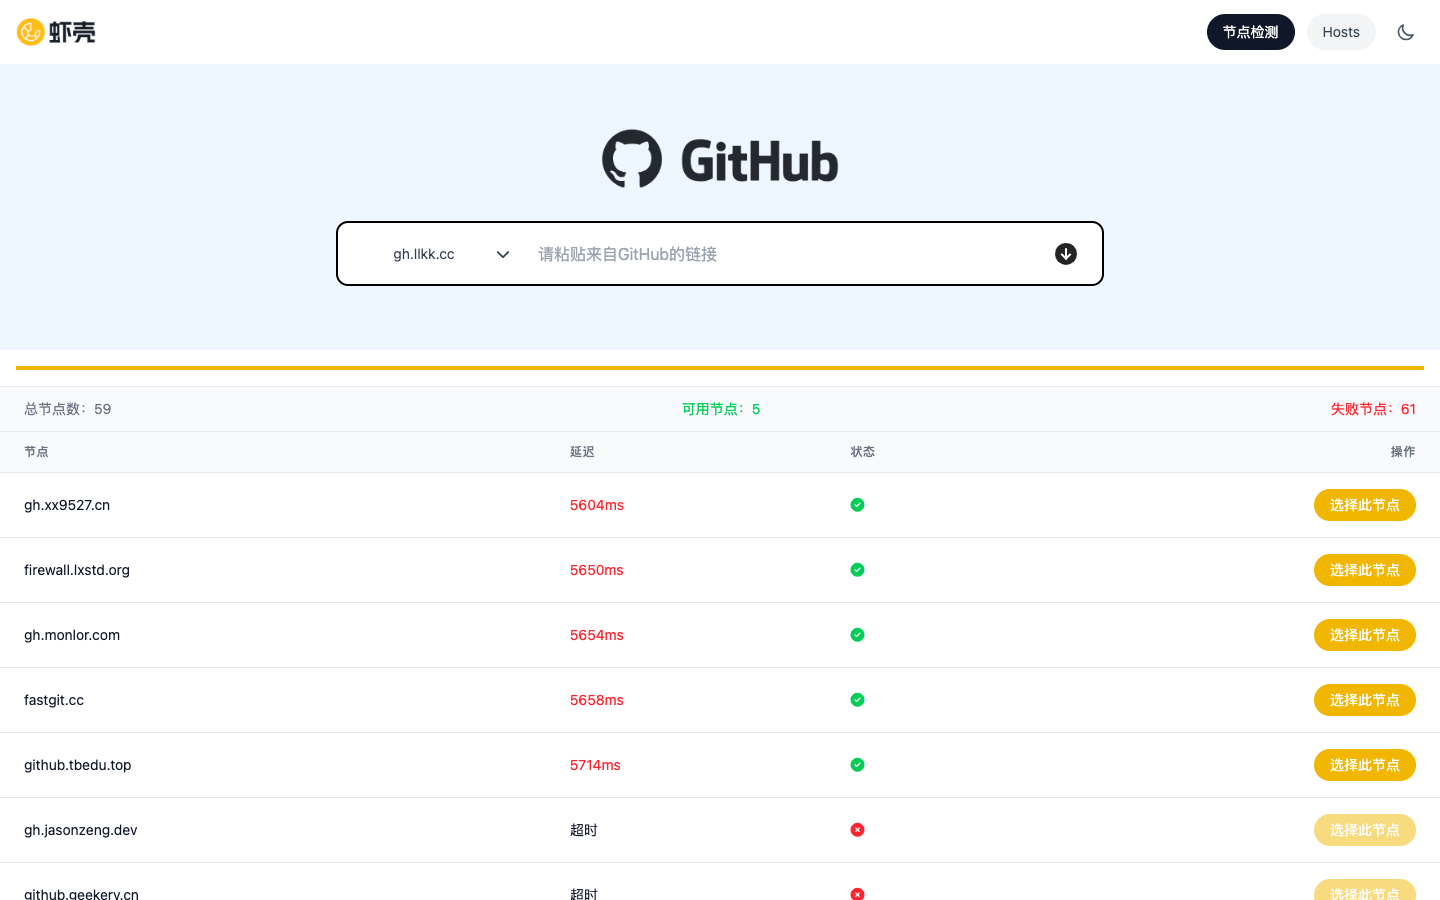
Task: Click green status icon for github.tbedu.top
Action: tap(857, 765)
